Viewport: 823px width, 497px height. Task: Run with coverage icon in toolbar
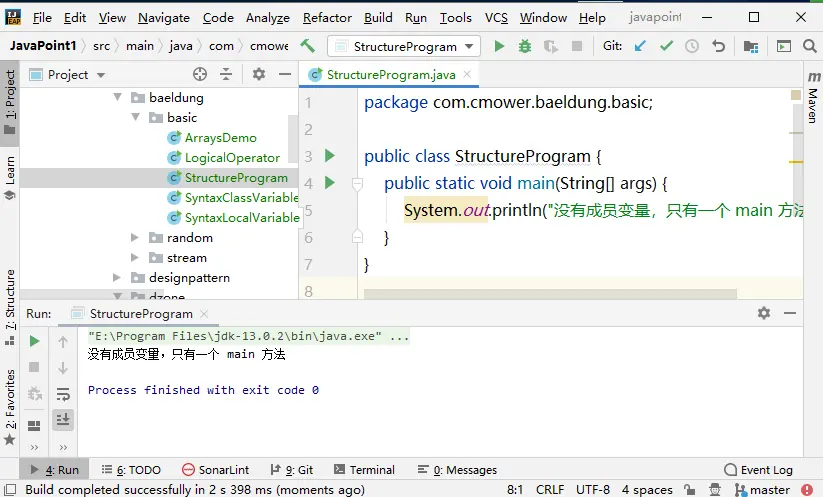[551, 46]
